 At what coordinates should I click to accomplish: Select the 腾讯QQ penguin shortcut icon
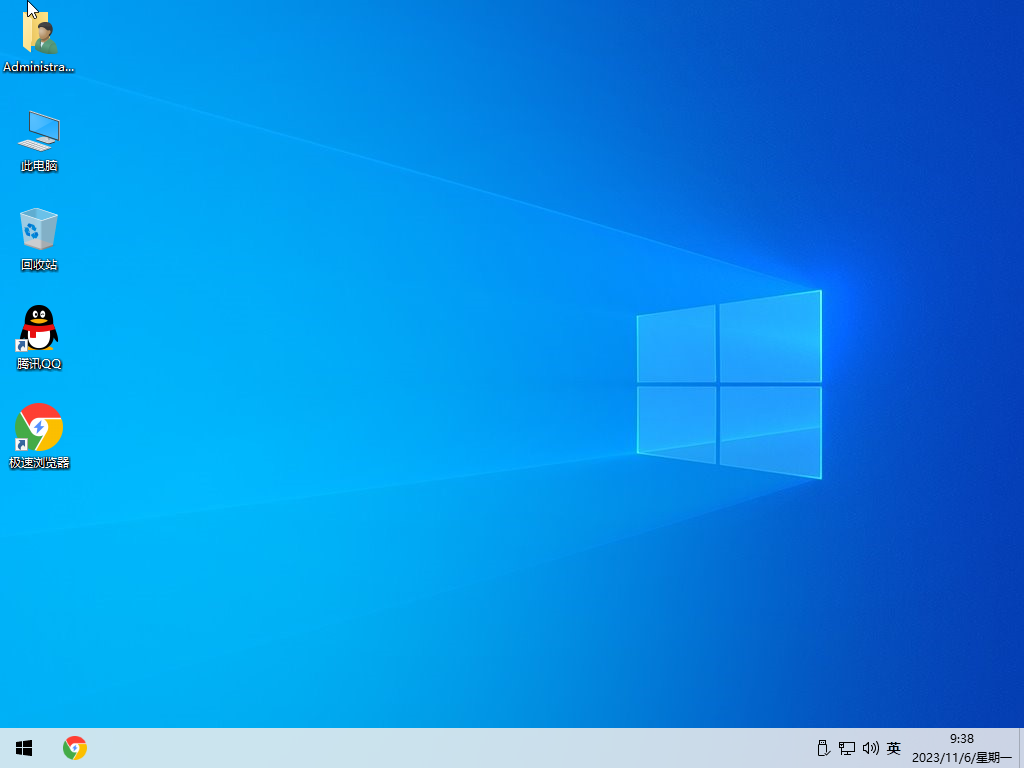coord(39,328)
